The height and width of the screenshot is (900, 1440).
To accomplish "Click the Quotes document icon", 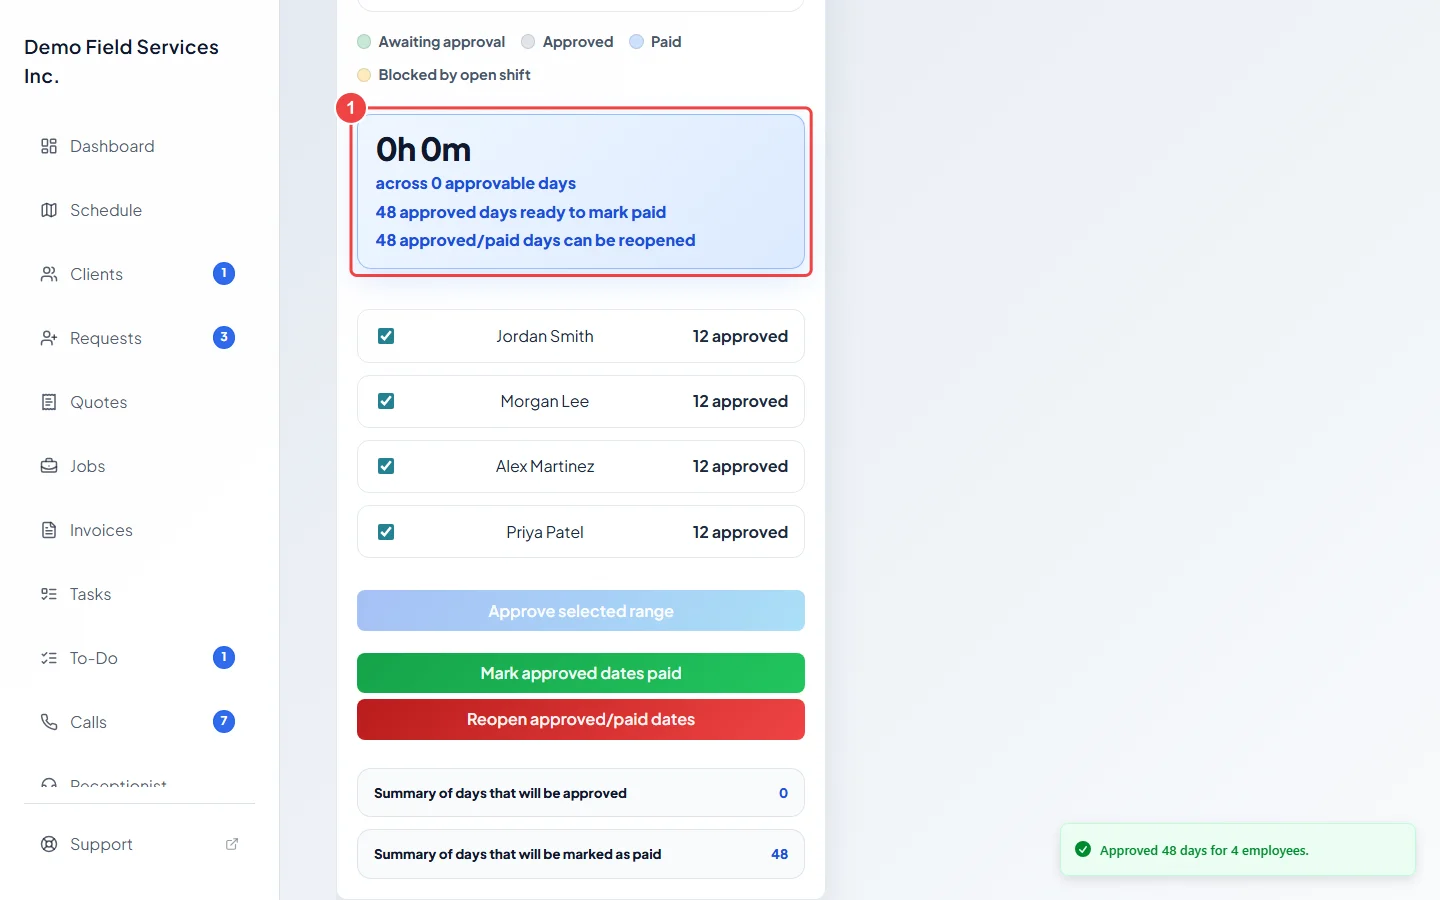I will (48, 402).
